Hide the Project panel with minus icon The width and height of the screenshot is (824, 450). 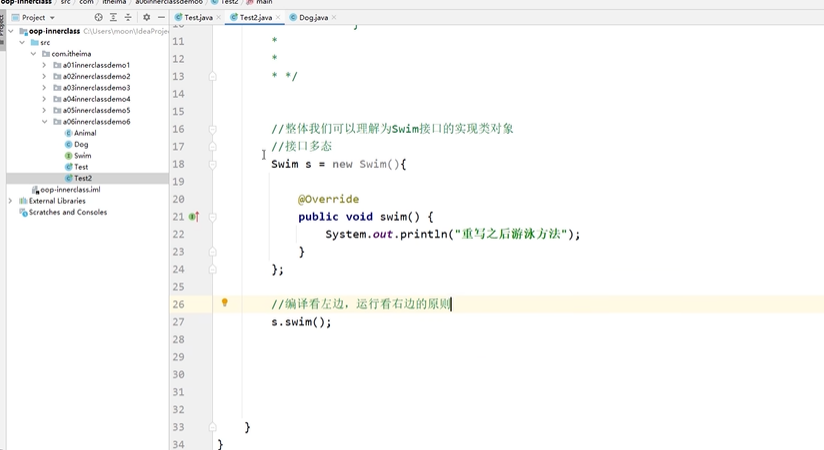point(161,17)
